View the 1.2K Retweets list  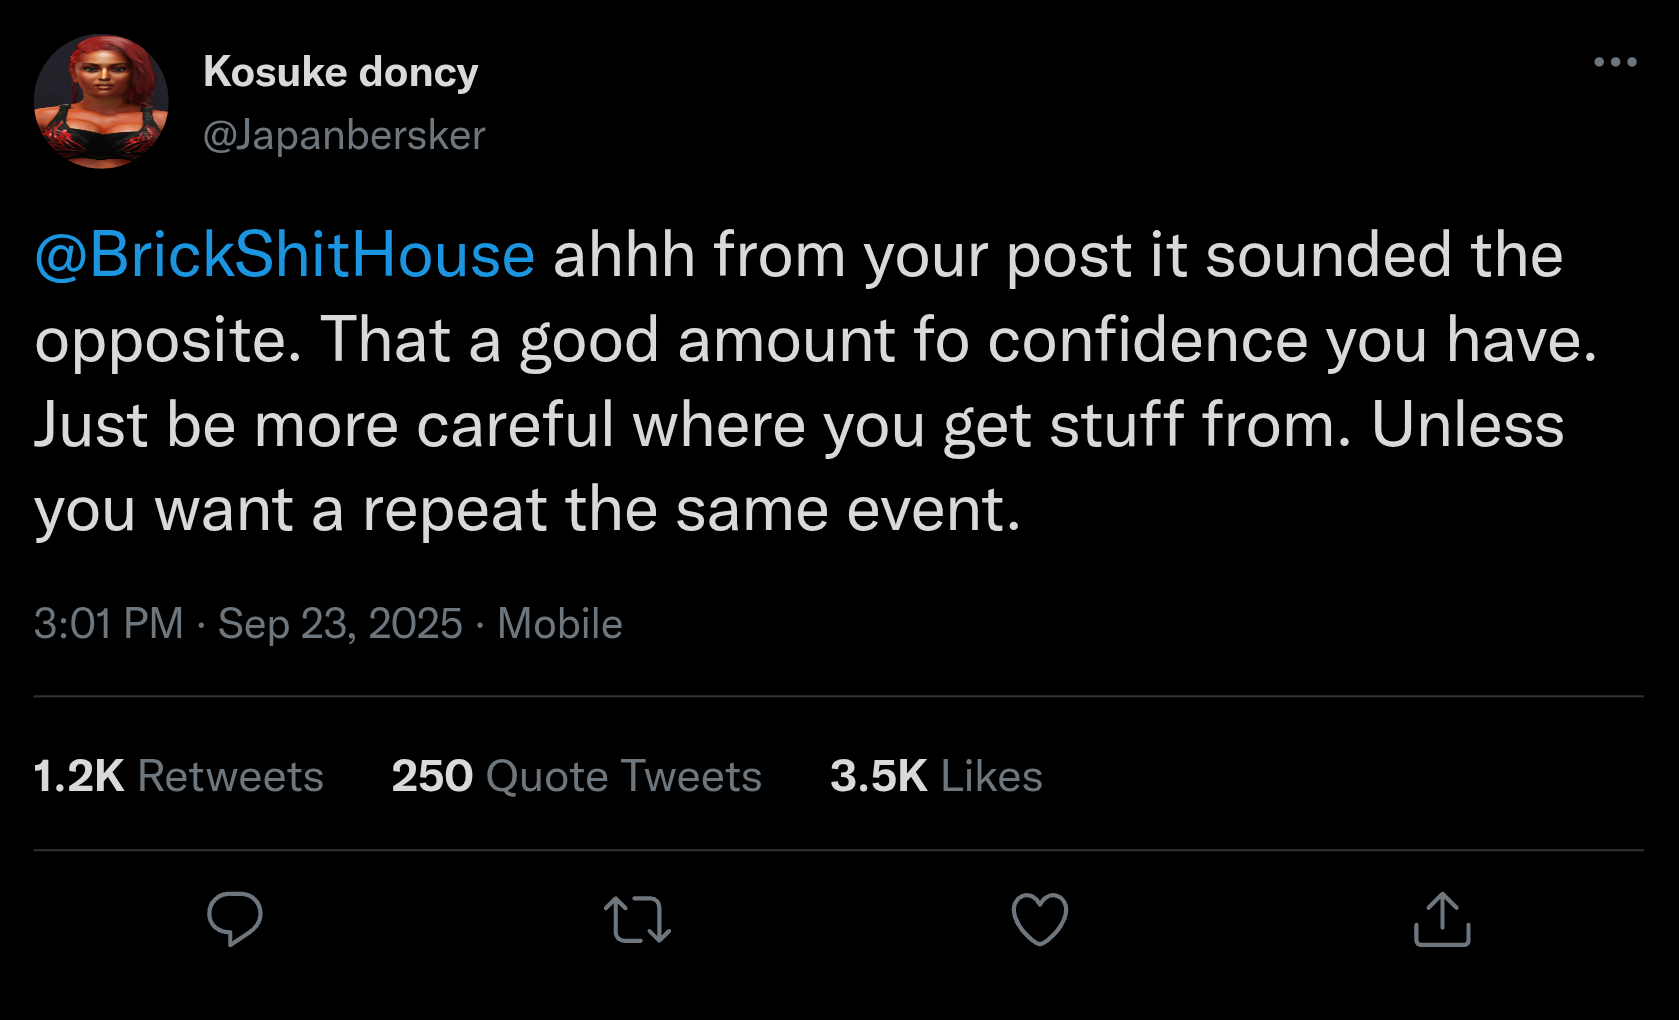click(x=179, y=776)
